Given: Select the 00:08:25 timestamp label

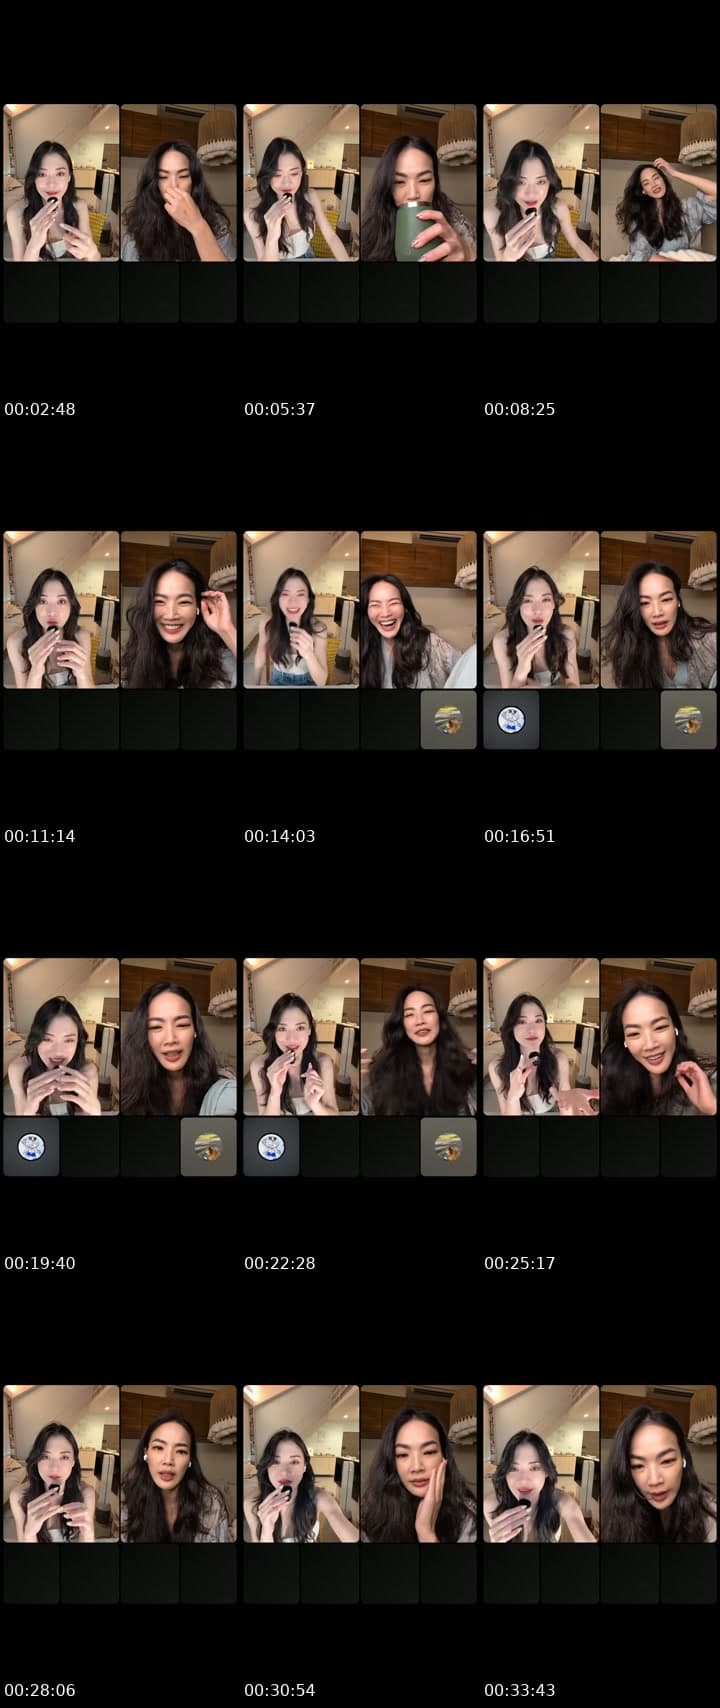Looking at the screenshot, I should coord(520,409).
